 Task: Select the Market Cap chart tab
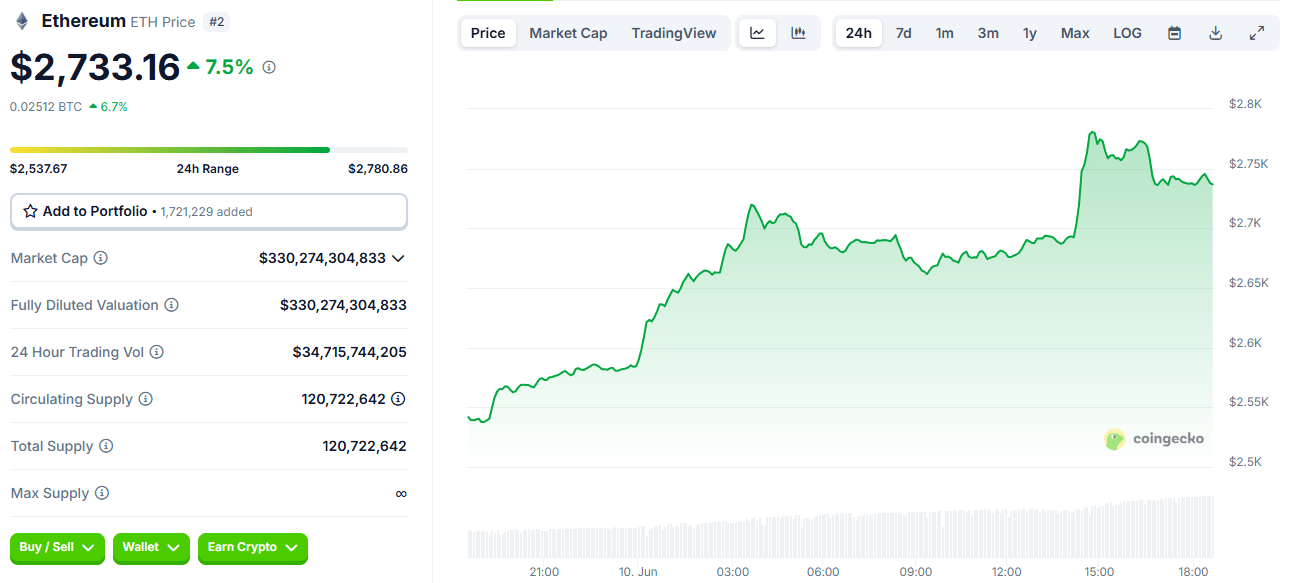coord(568,33)
